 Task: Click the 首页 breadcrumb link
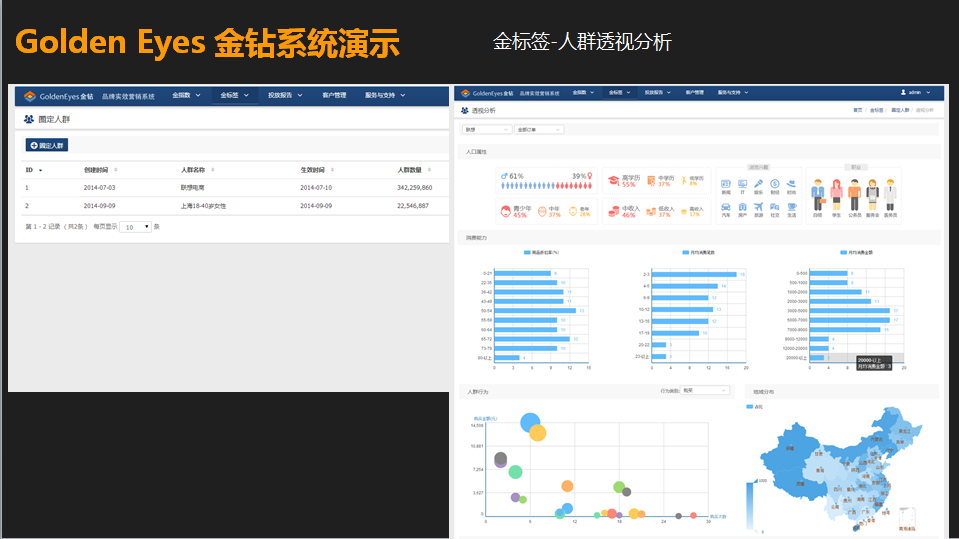click(857, 110)
